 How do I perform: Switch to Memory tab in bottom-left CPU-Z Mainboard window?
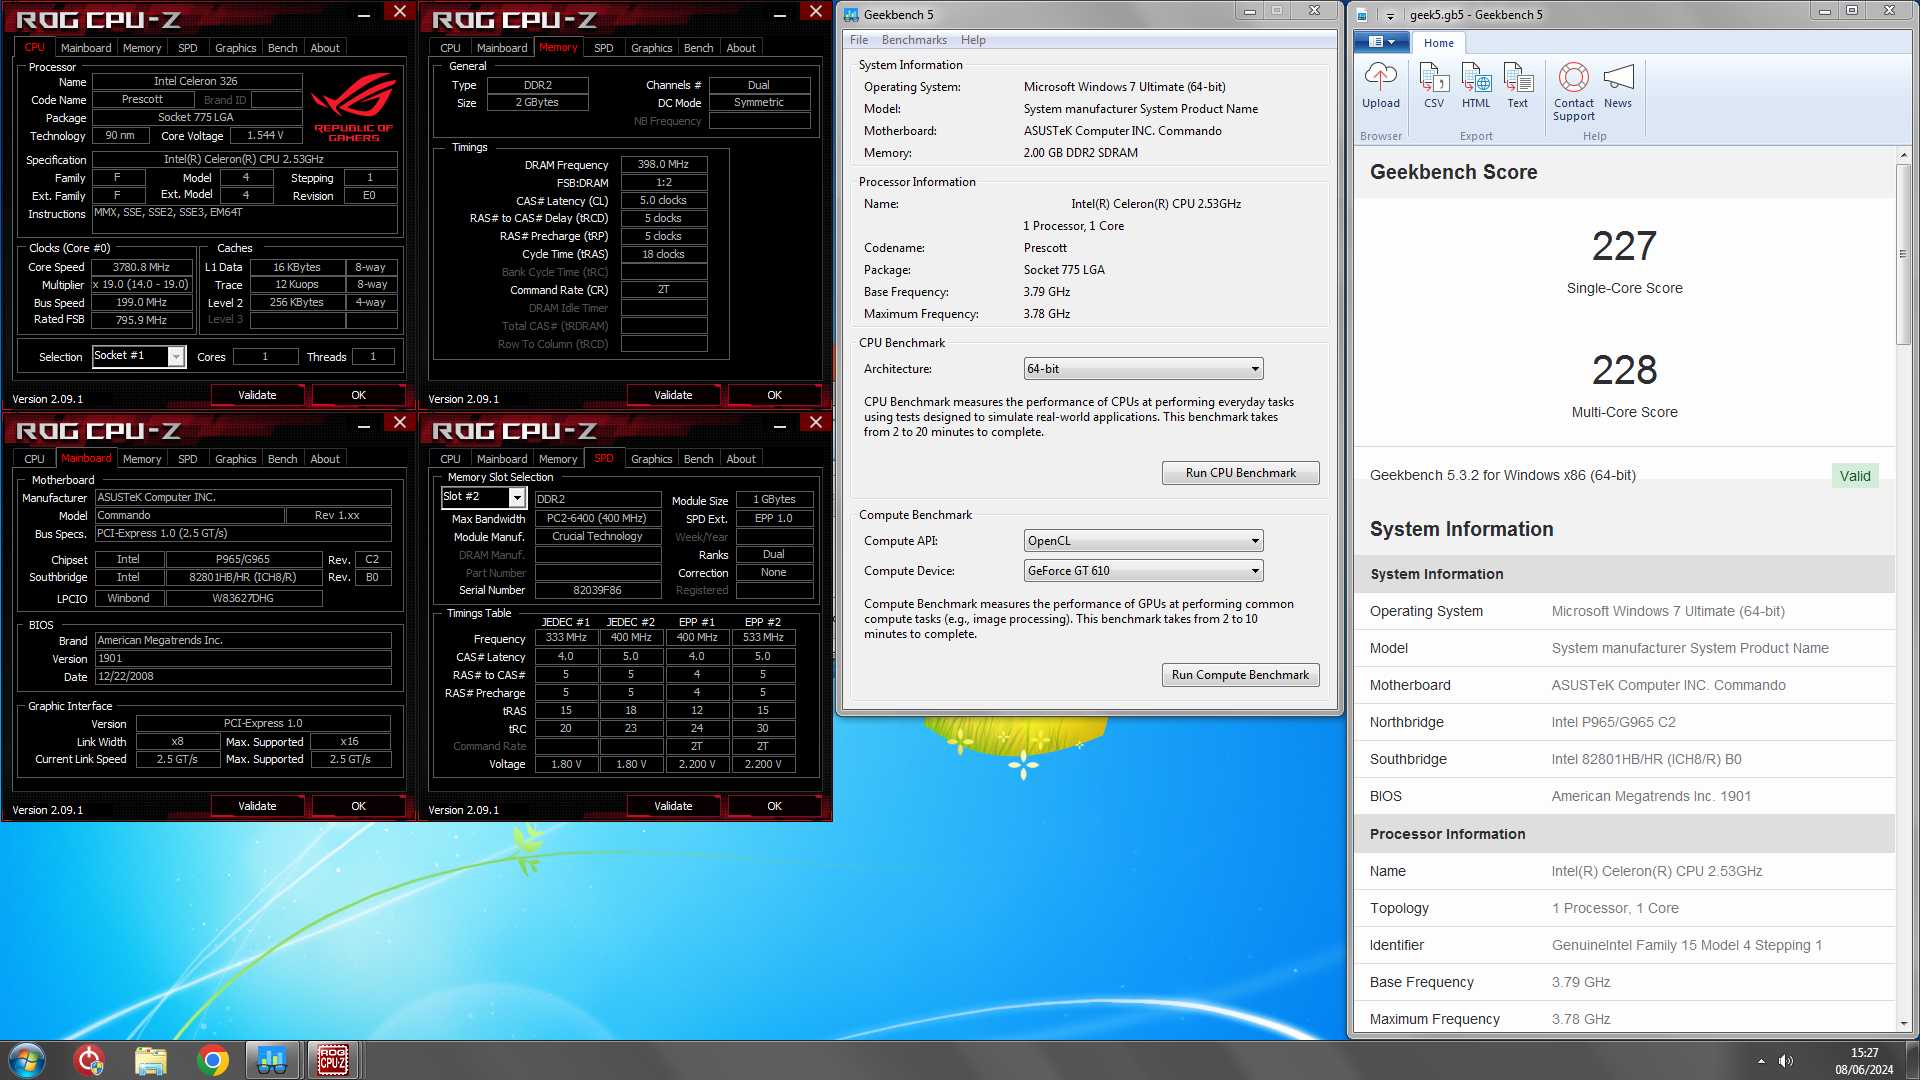[x=142, y=459]
